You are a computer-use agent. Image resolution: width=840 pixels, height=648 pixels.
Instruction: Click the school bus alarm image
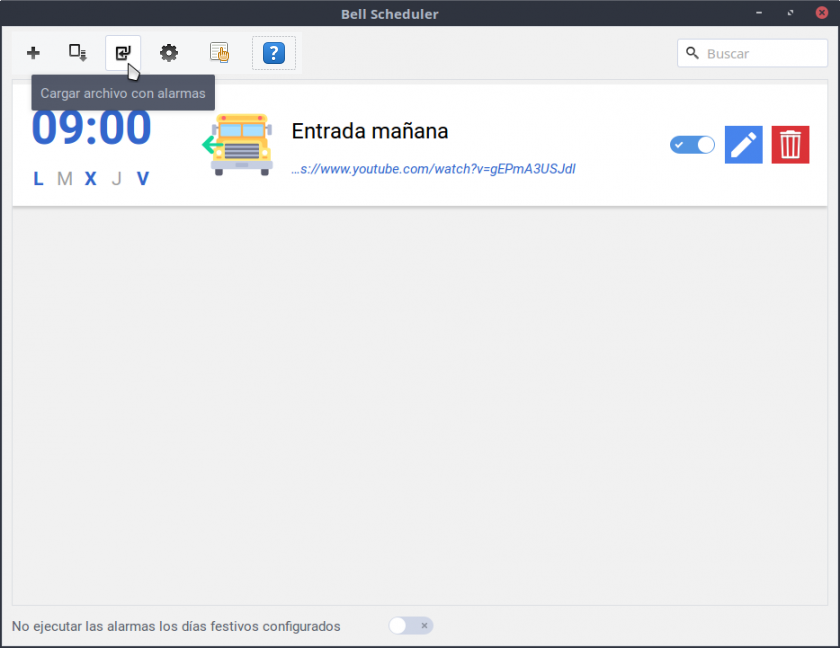[238, 145]
